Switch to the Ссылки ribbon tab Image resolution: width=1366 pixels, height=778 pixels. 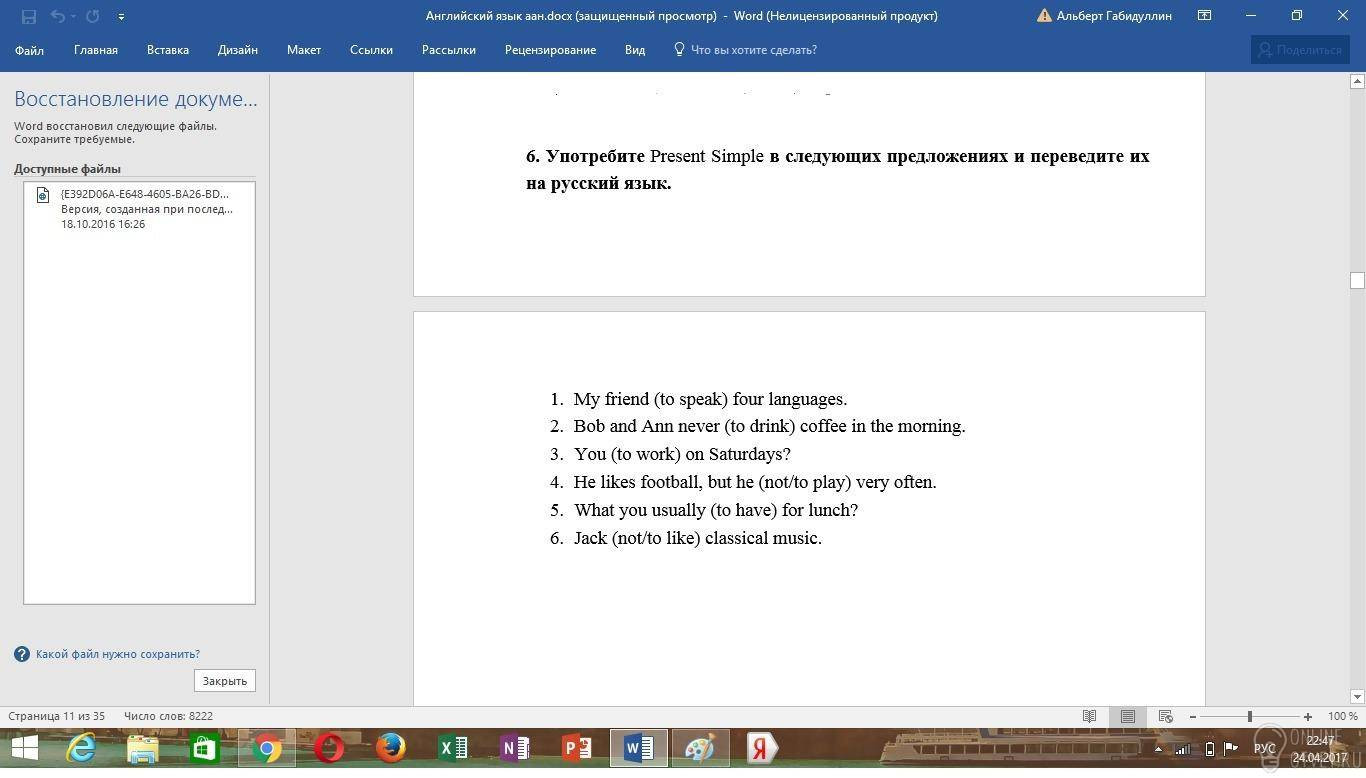(371, 50)
